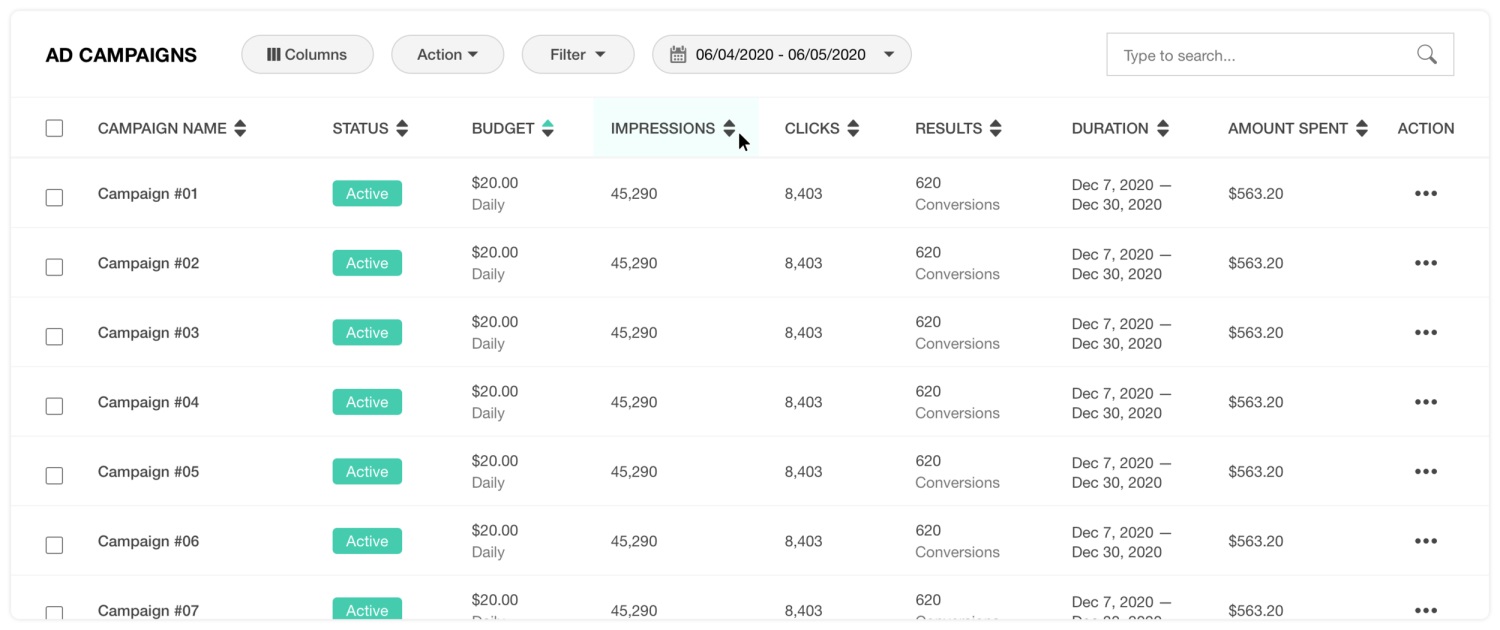Click the calendar icon in date range
The height and width of the screenshot is (630, 1500).
678,55
